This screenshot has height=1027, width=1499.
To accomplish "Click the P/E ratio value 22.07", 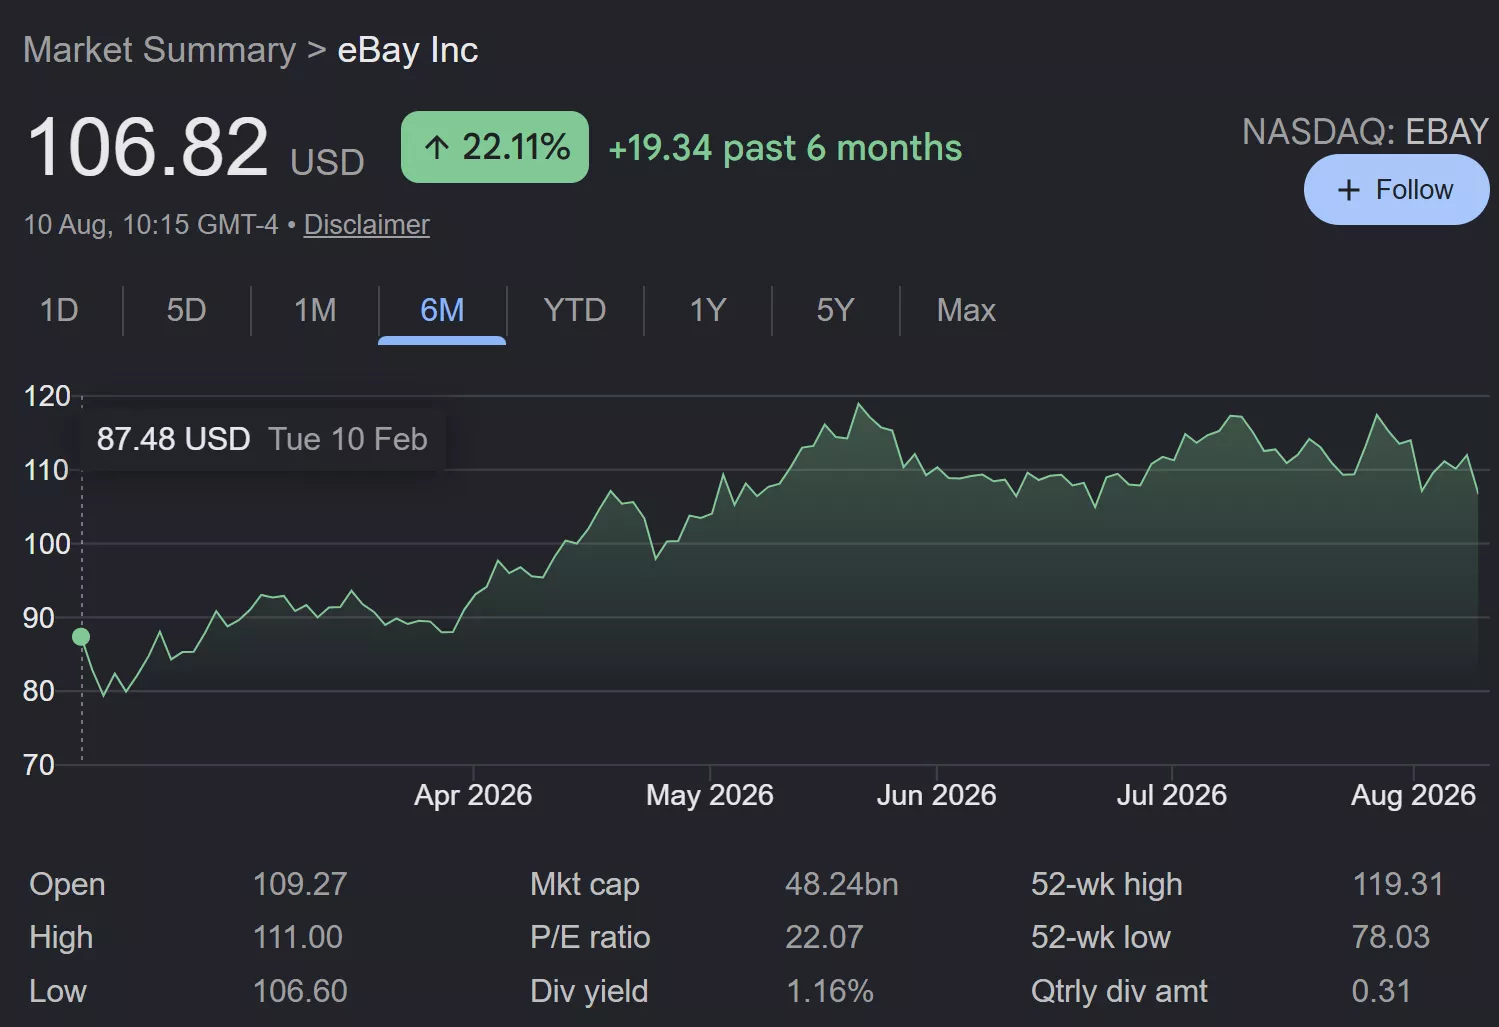I will tap(824, 937).
